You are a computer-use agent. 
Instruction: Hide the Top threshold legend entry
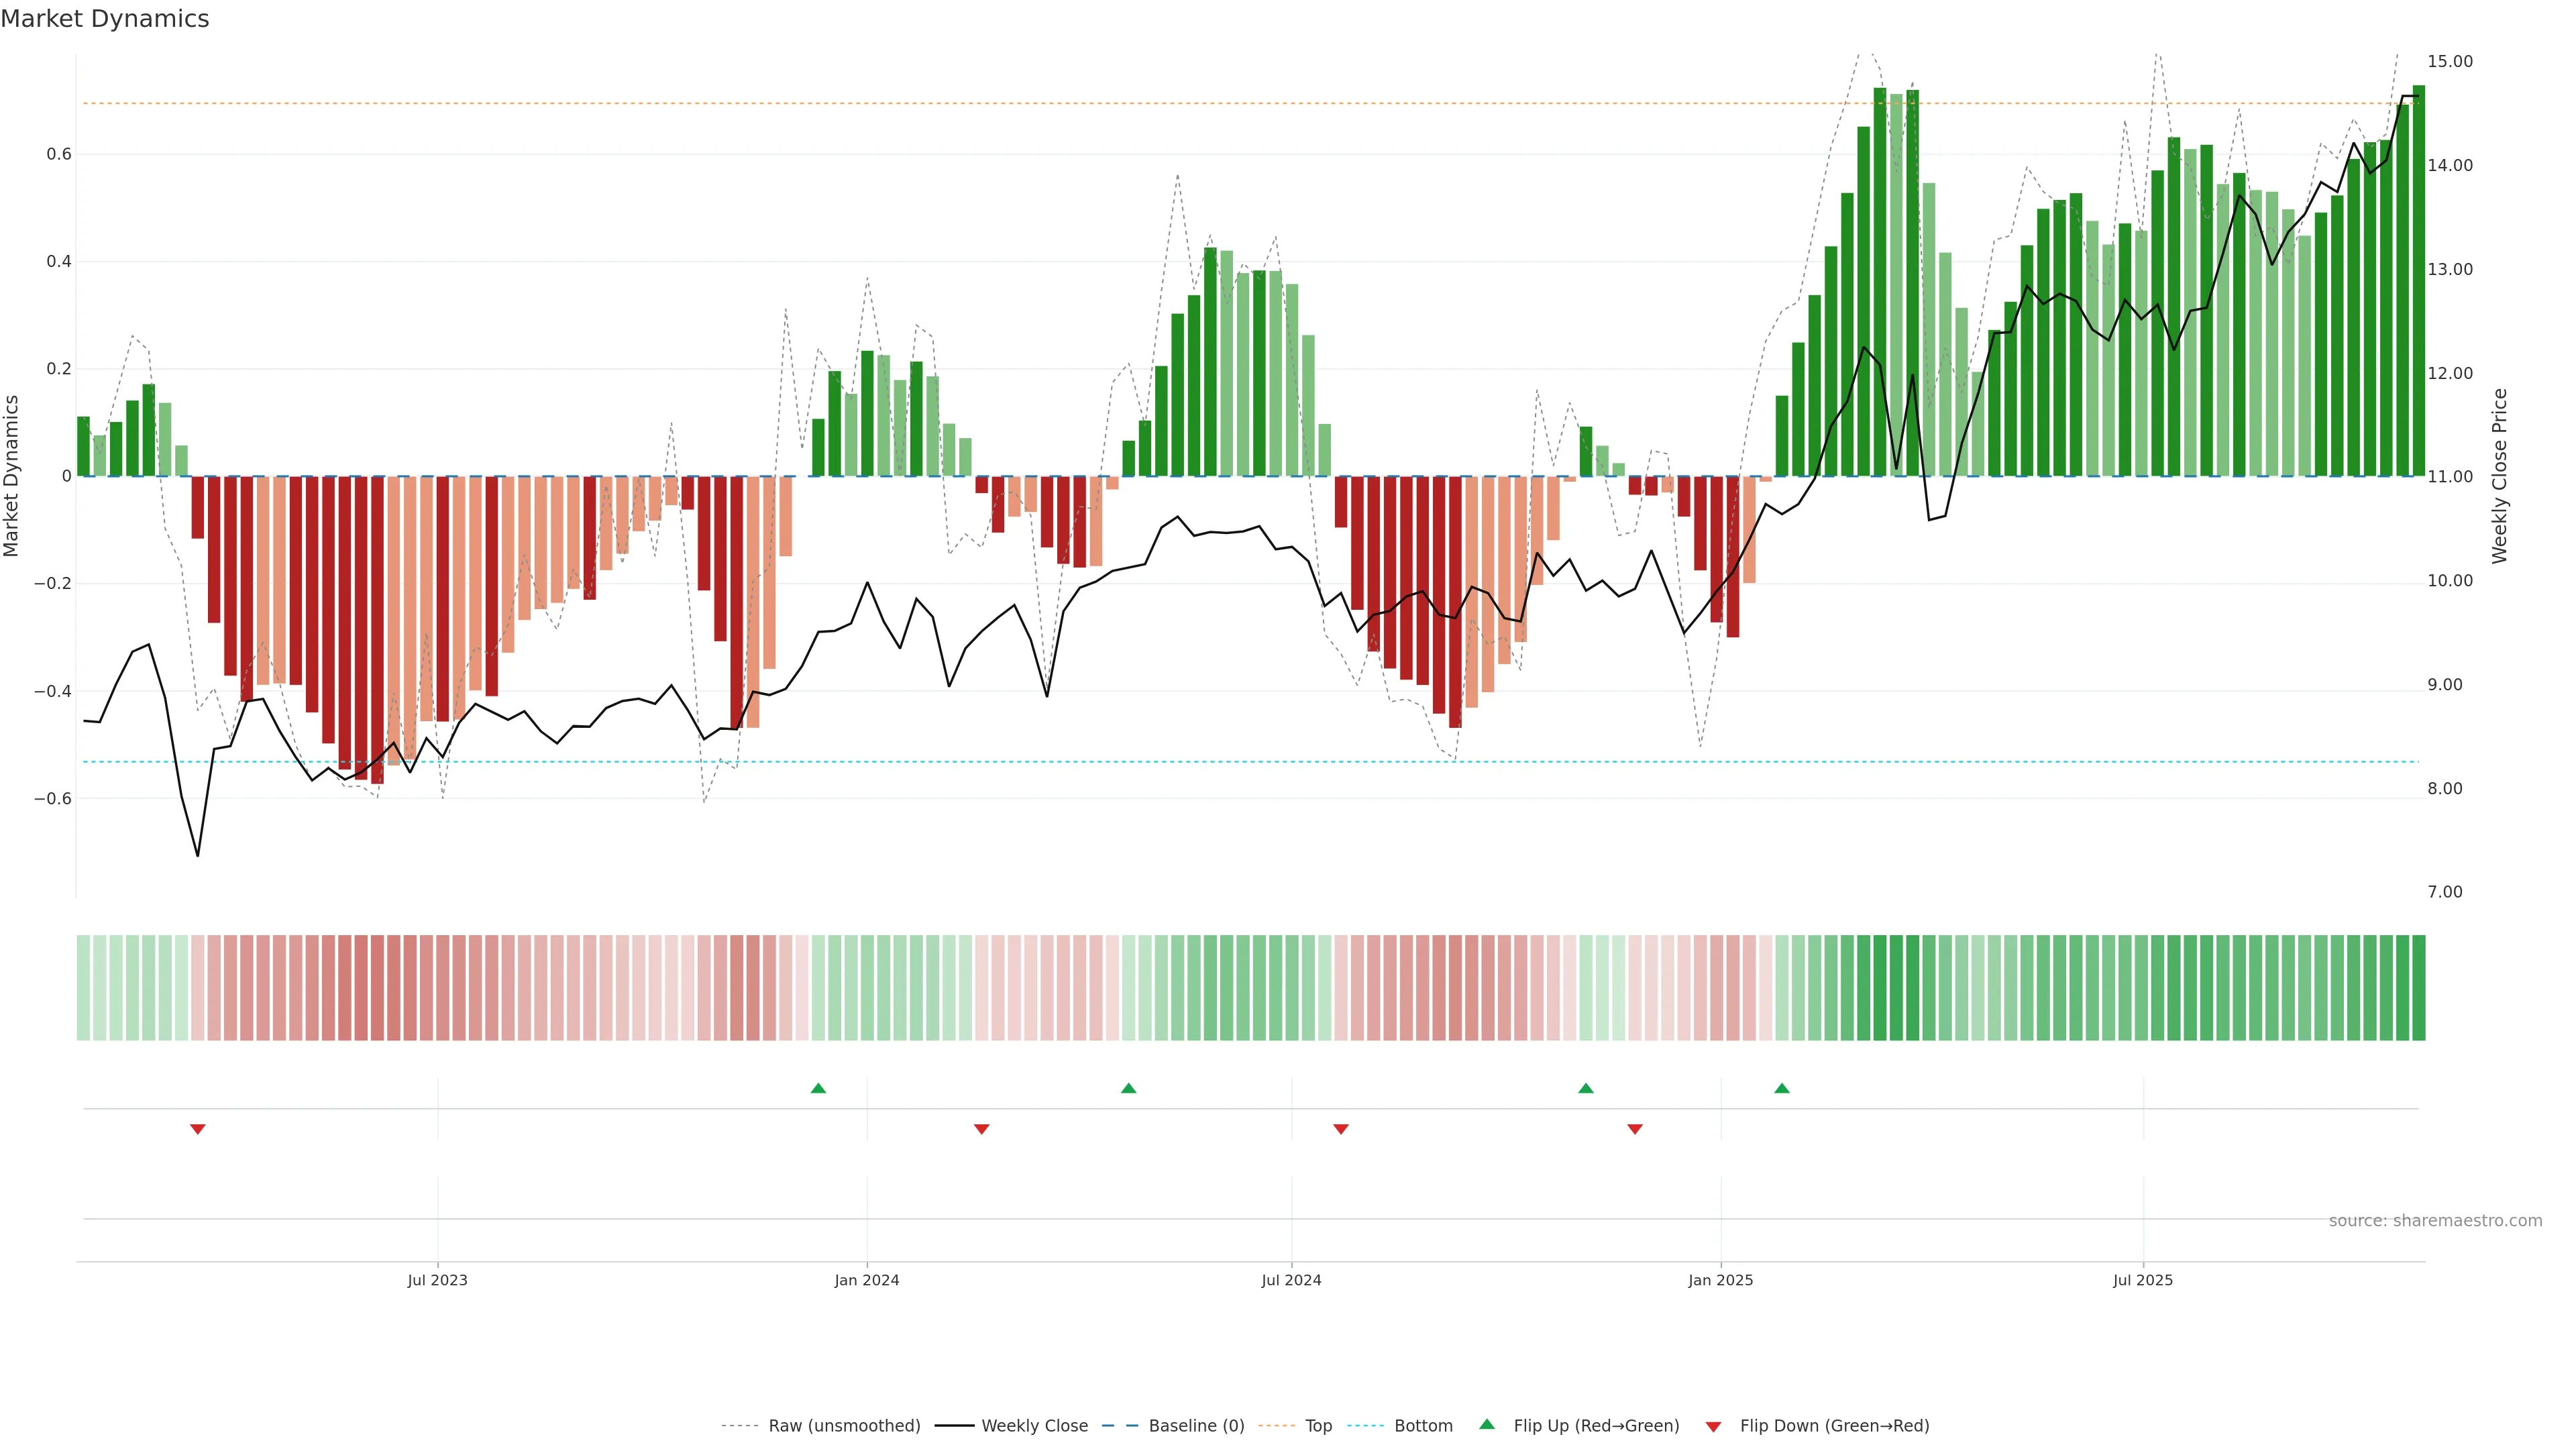click(x=1318, y=1426)
